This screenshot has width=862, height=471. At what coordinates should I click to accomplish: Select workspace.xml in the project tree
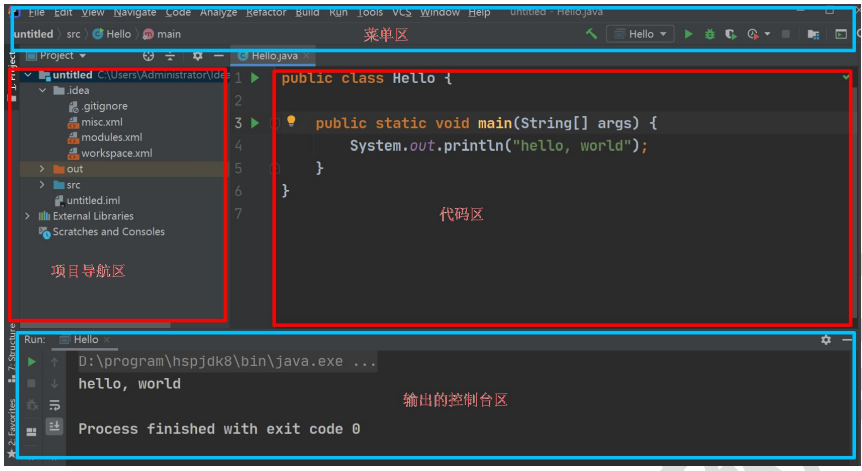[110, 153]
